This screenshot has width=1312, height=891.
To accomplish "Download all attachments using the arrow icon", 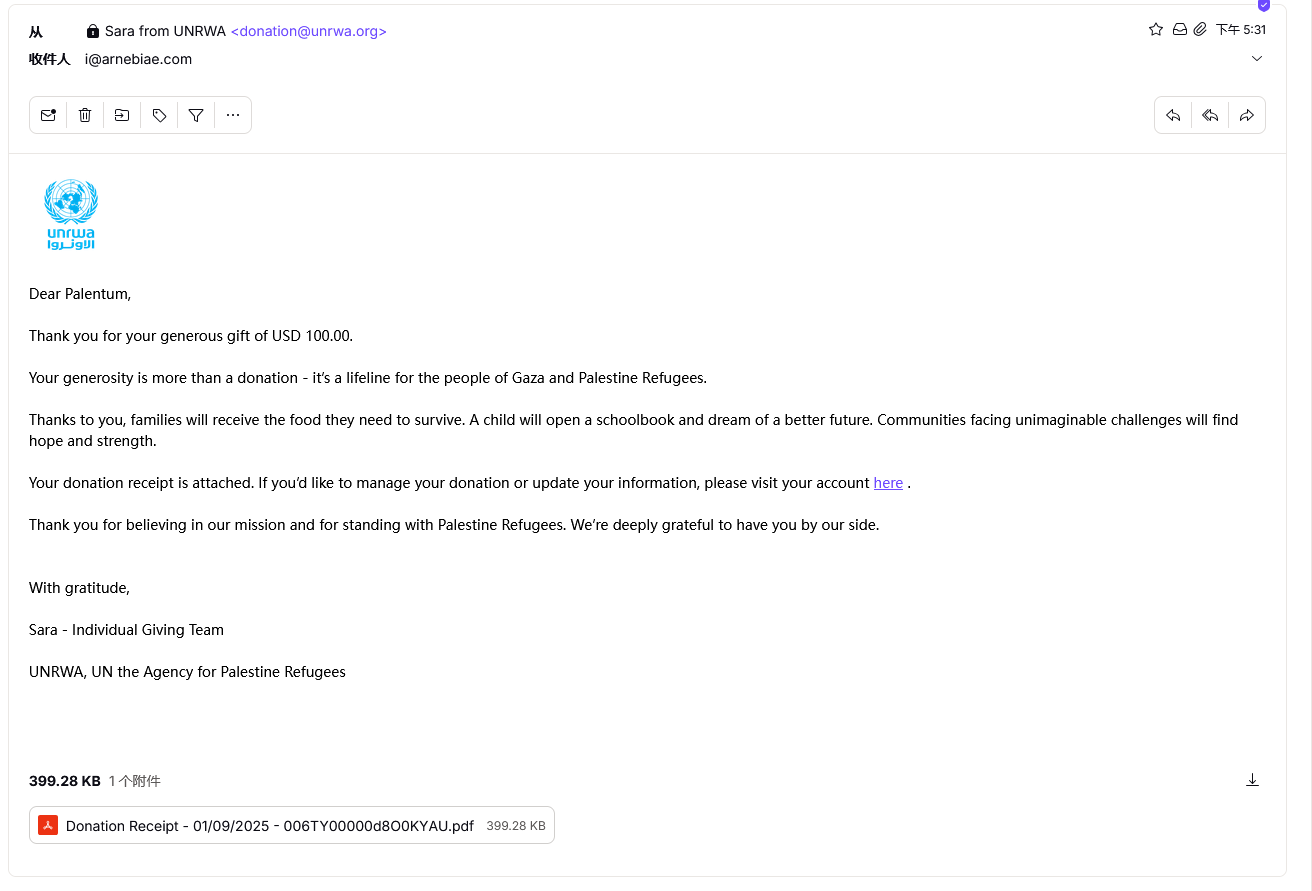I will (x=1252, y=780).
